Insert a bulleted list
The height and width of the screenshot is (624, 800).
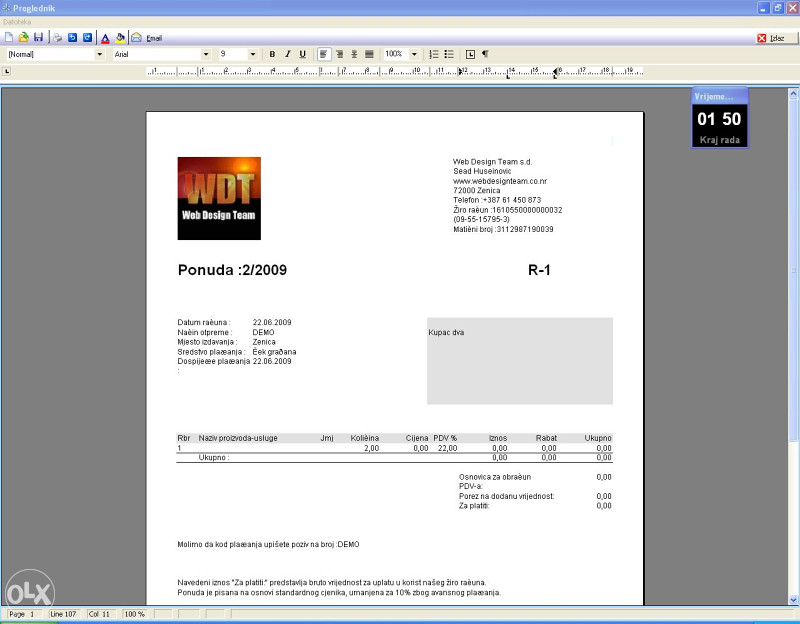click(x=449, y=54)
